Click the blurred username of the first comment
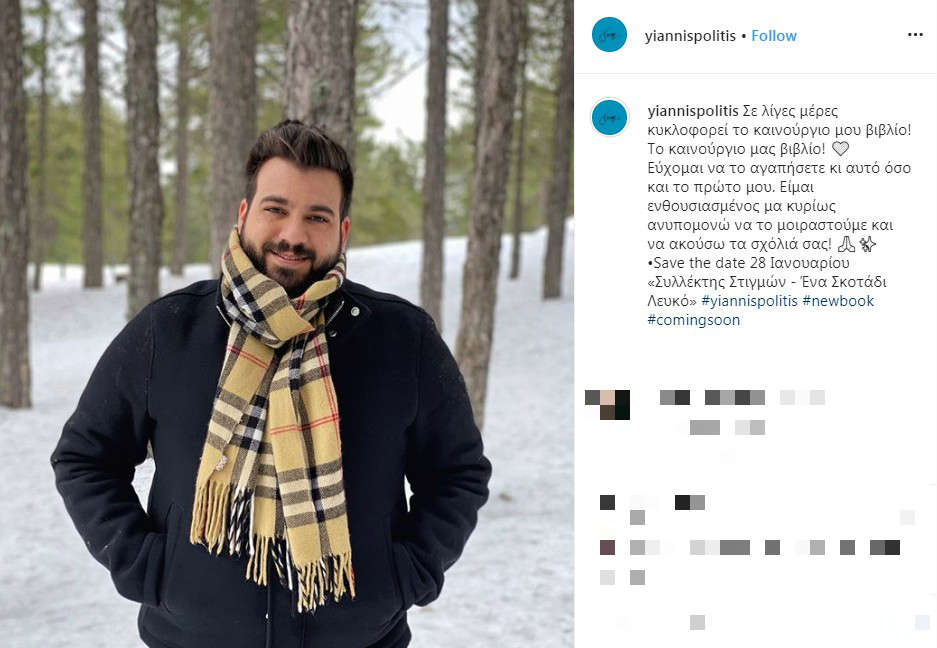This screenshot has width=937, height=648. (675, 398)
